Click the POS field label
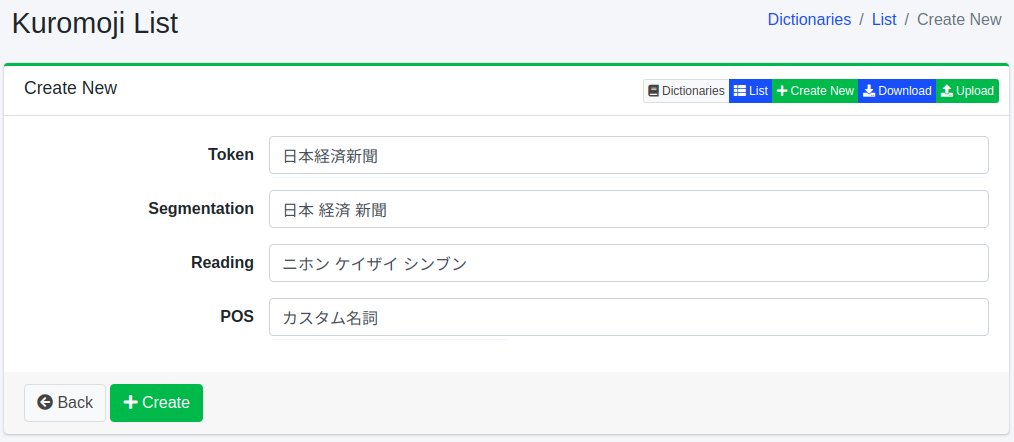The image size is (1014, 442). point(237,317)
